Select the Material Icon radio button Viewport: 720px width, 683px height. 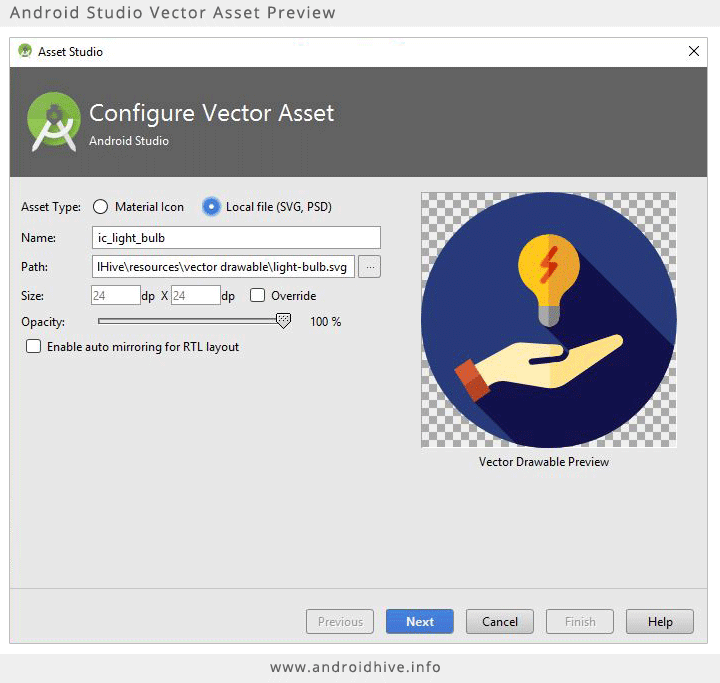click(x=100, y=207)
